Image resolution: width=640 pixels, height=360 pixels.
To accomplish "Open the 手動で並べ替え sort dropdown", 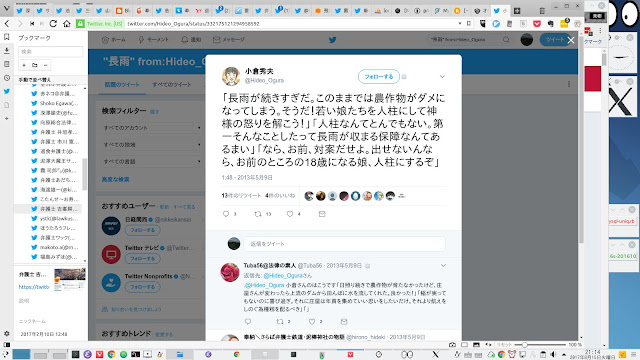I will click(x=51, y=80).
